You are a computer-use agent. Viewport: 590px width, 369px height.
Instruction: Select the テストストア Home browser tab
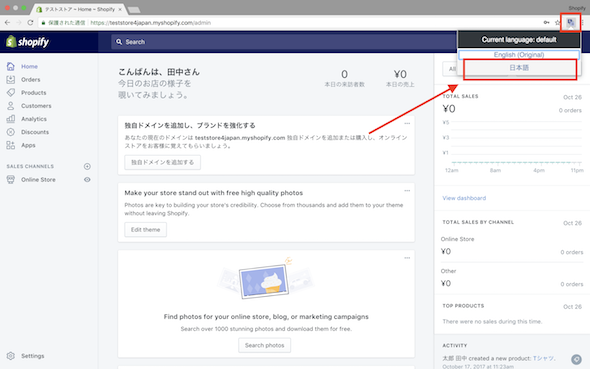(x=78, y=9)
